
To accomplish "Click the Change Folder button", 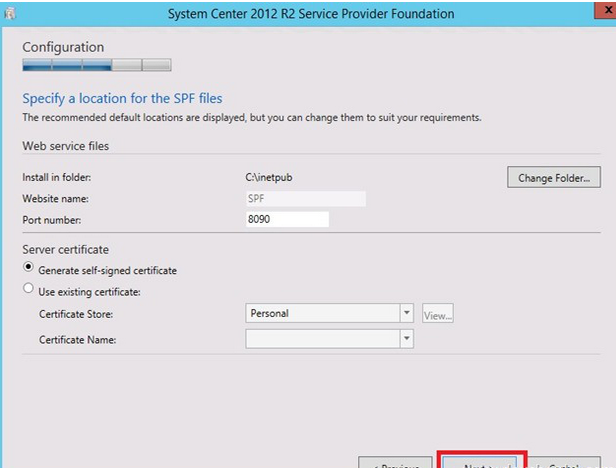I will [x=554, y=177].
